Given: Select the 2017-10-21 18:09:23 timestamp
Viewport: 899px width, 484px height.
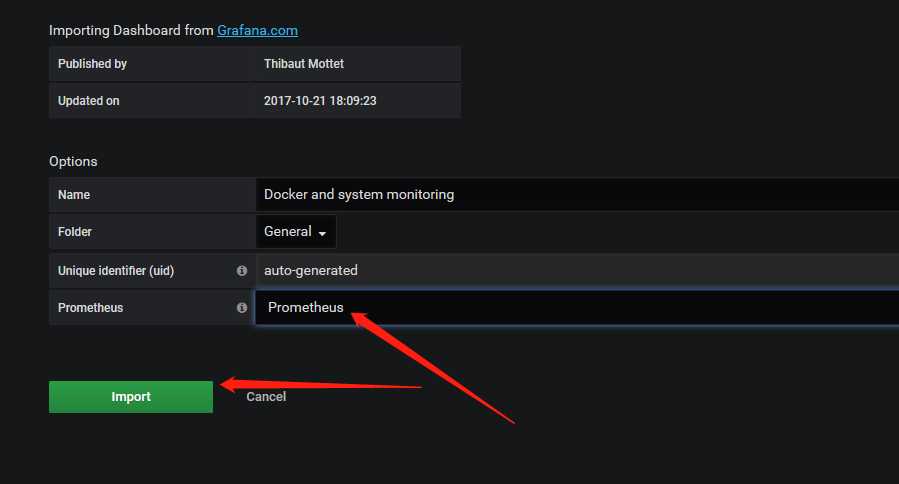Looking at the screenshot, I should [320, 101].
